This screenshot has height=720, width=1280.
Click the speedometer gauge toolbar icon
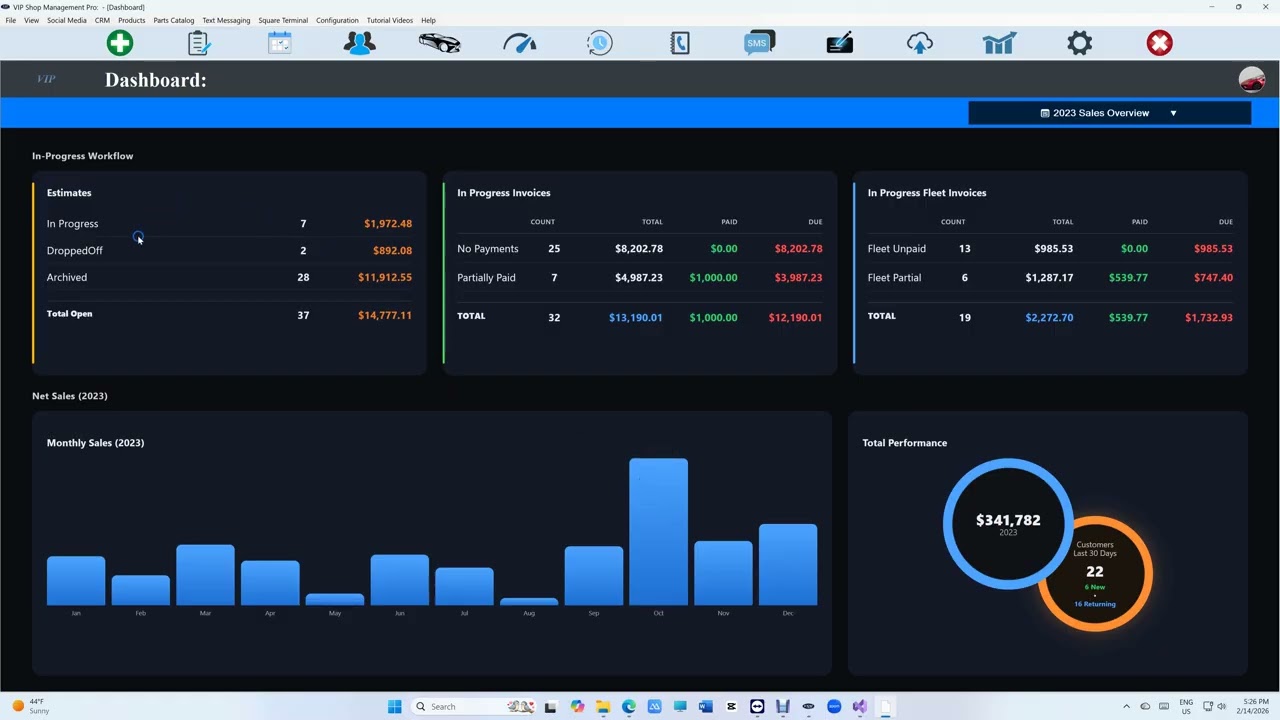[520, 43]
